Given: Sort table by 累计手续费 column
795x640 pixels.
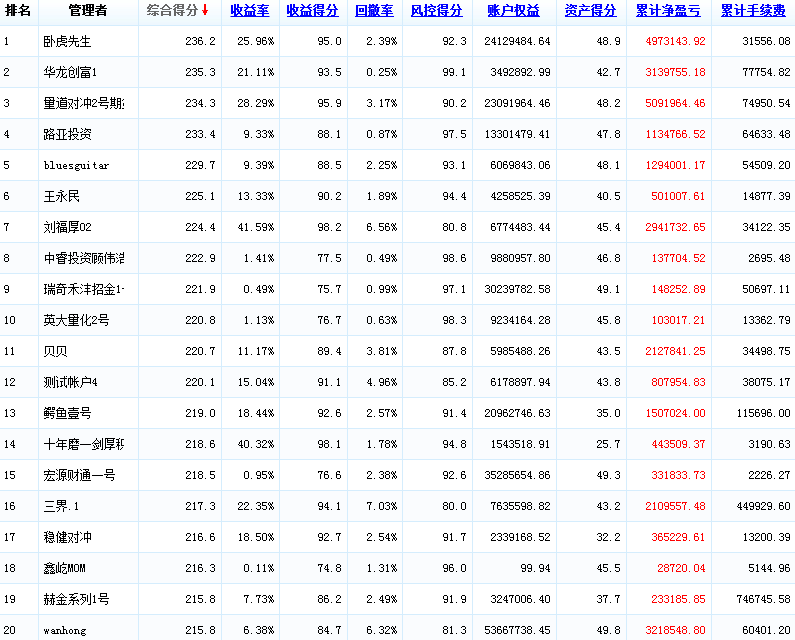Looking at the screenshot, I should point(753,11).
